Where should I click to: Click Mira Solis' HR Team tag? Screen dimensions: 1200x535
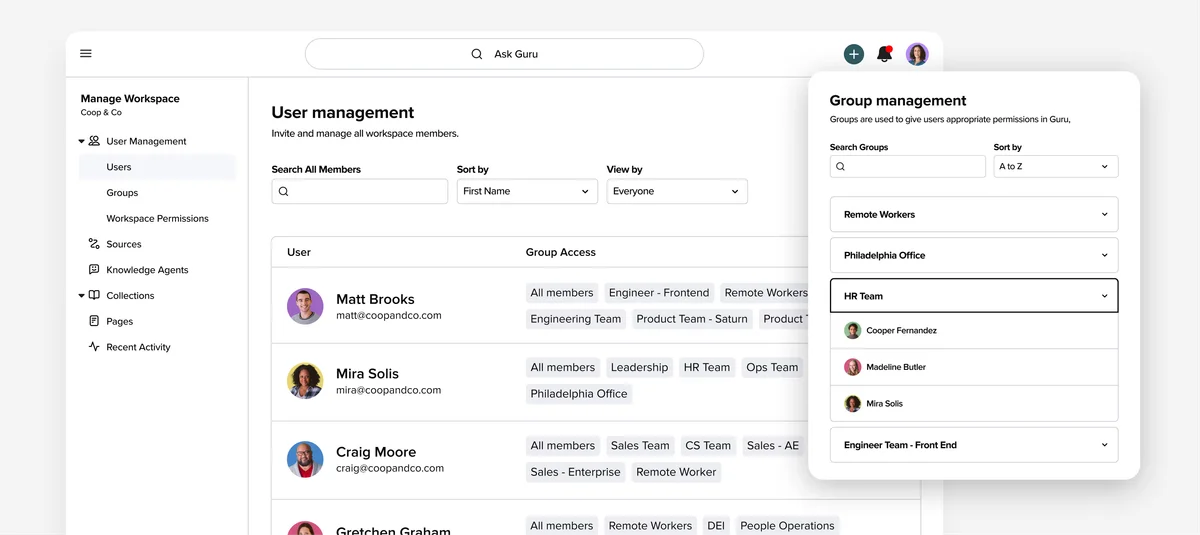(x=707, y=368)
